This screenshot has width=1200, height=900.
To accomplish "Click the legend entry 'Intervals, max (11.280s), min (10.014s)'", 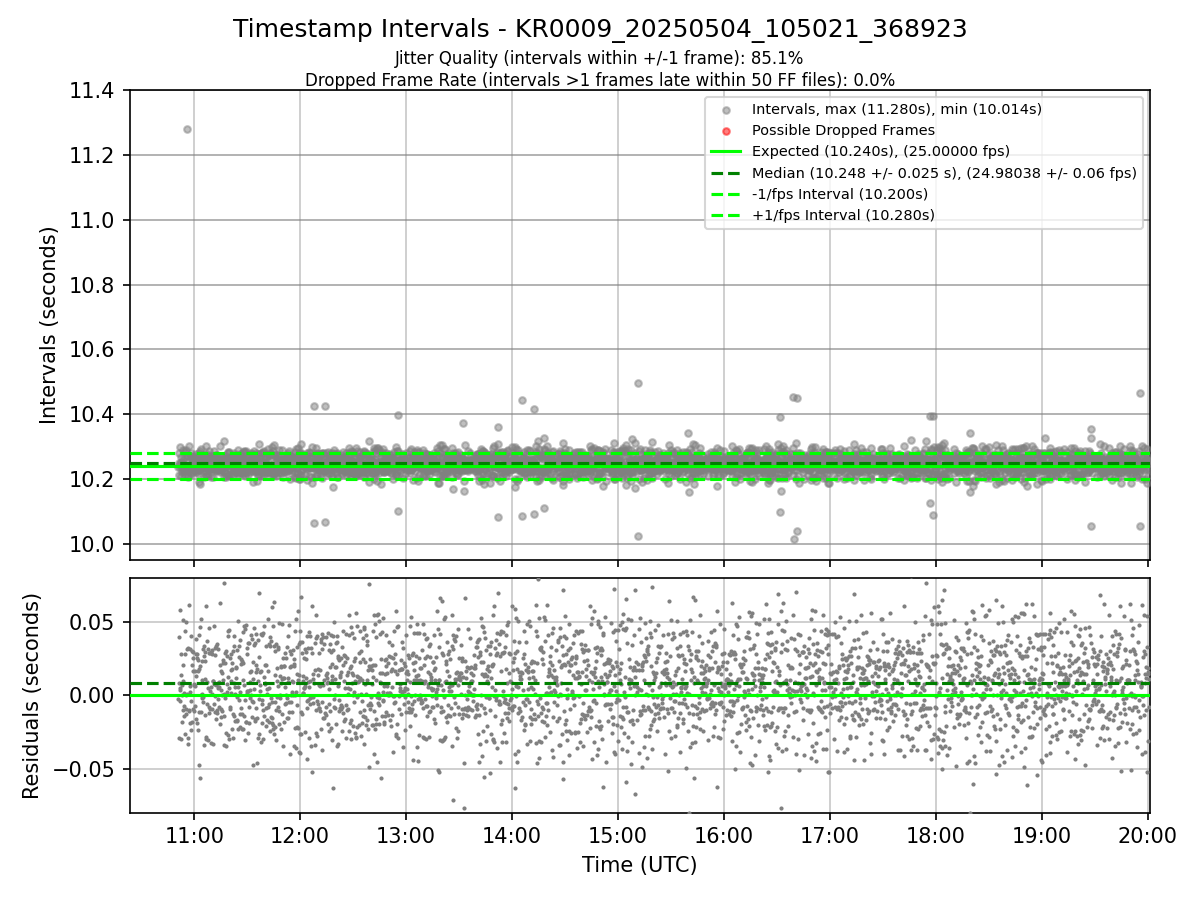I will [x=897, y=109].
